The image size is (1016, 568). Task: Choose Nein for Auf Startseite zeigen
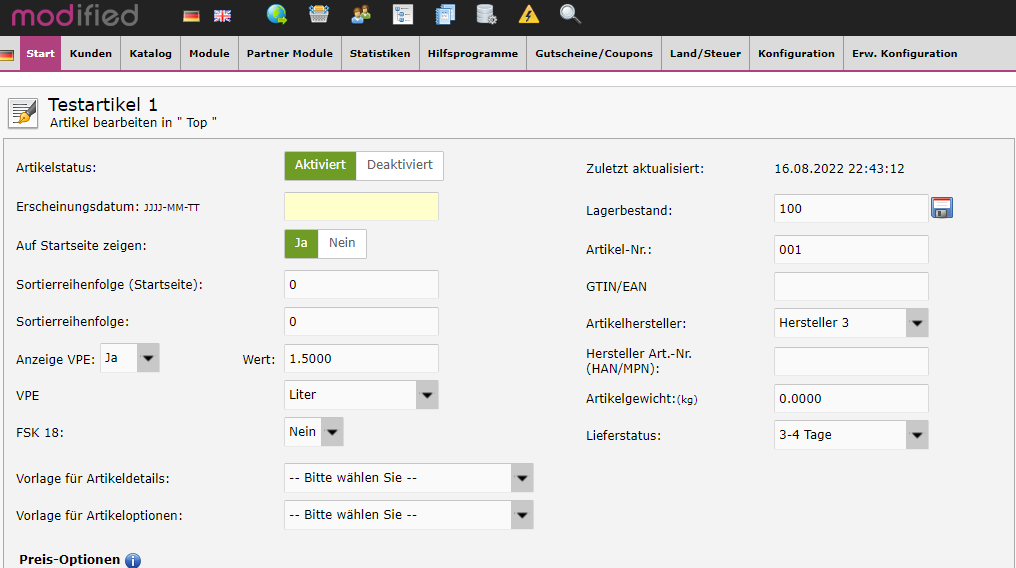point(342,243)
